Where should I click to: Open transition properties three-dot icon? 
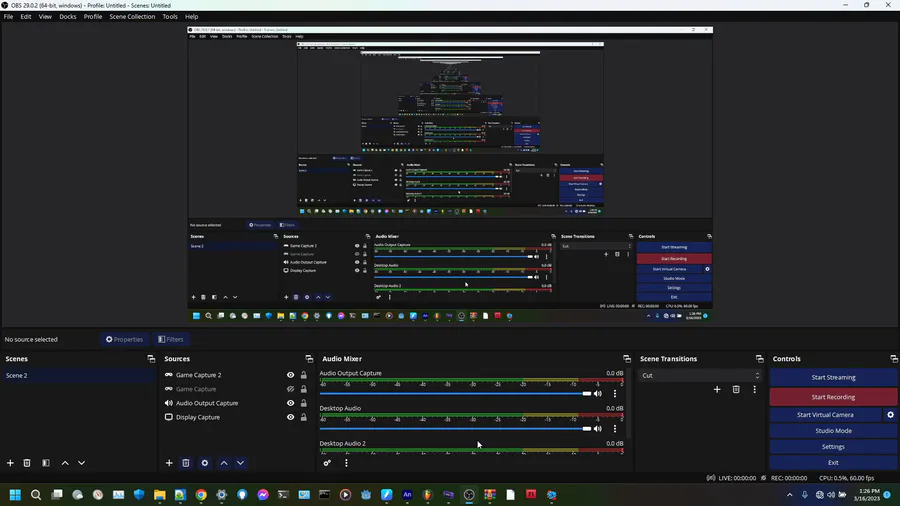(x=755, y=390)
